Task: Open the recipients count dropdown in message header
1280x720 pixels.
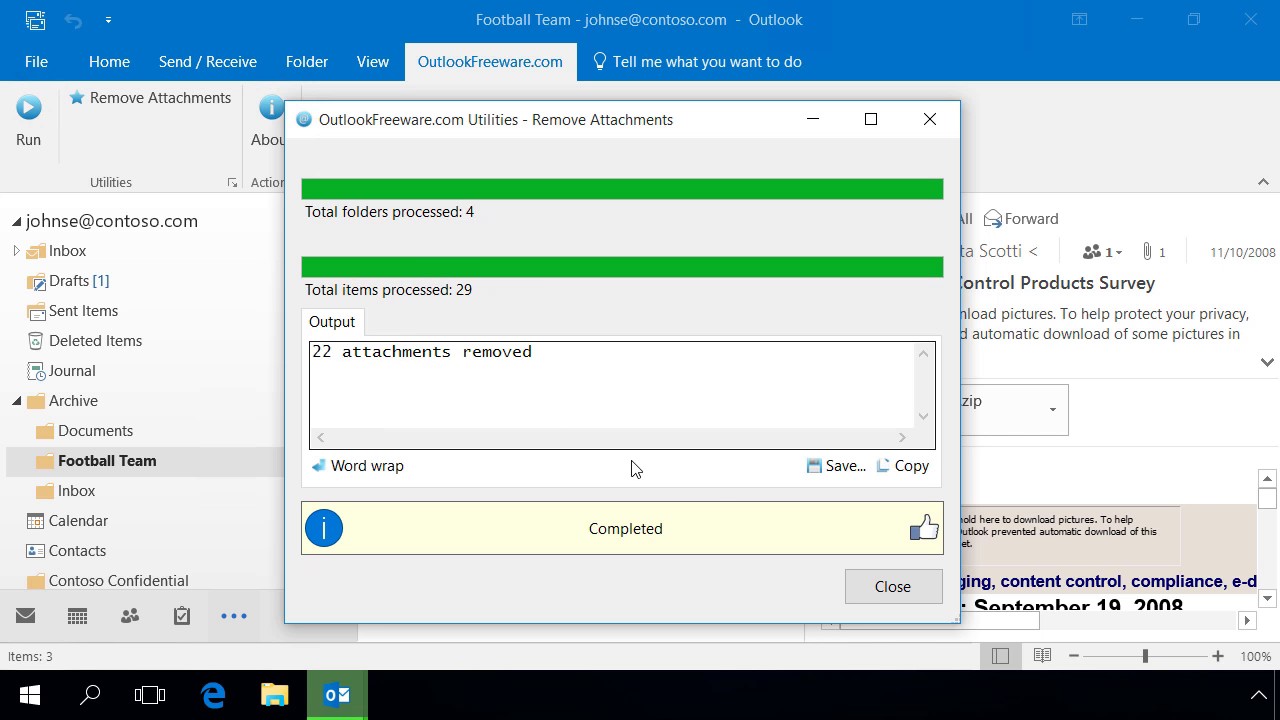Action: click(1102, 252)
